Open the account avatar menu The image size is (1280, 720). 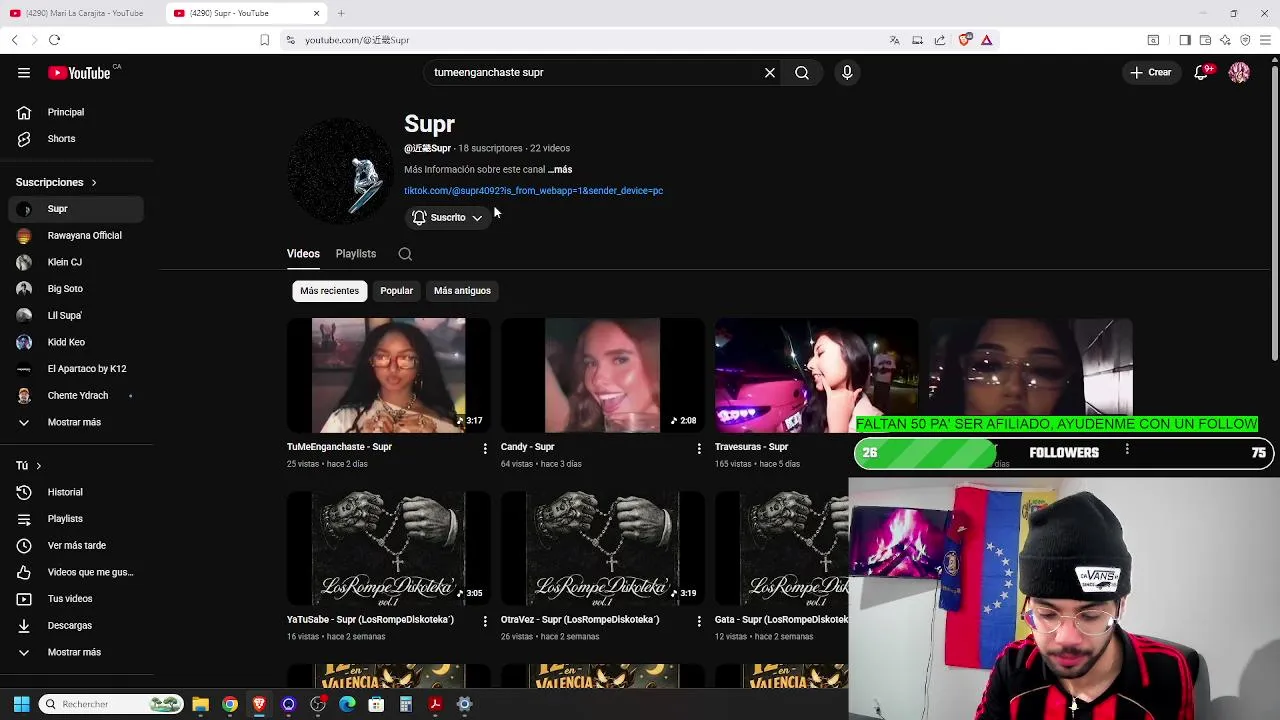(x=1239, y=73)
